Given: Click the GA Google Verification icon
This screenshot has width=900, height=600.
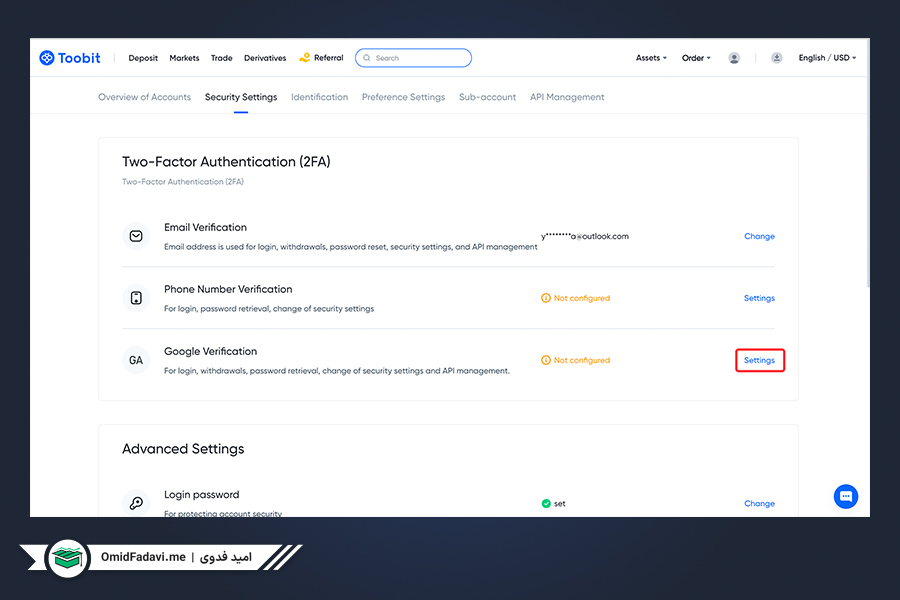Looking at the screenshot, I should (136, 360).
